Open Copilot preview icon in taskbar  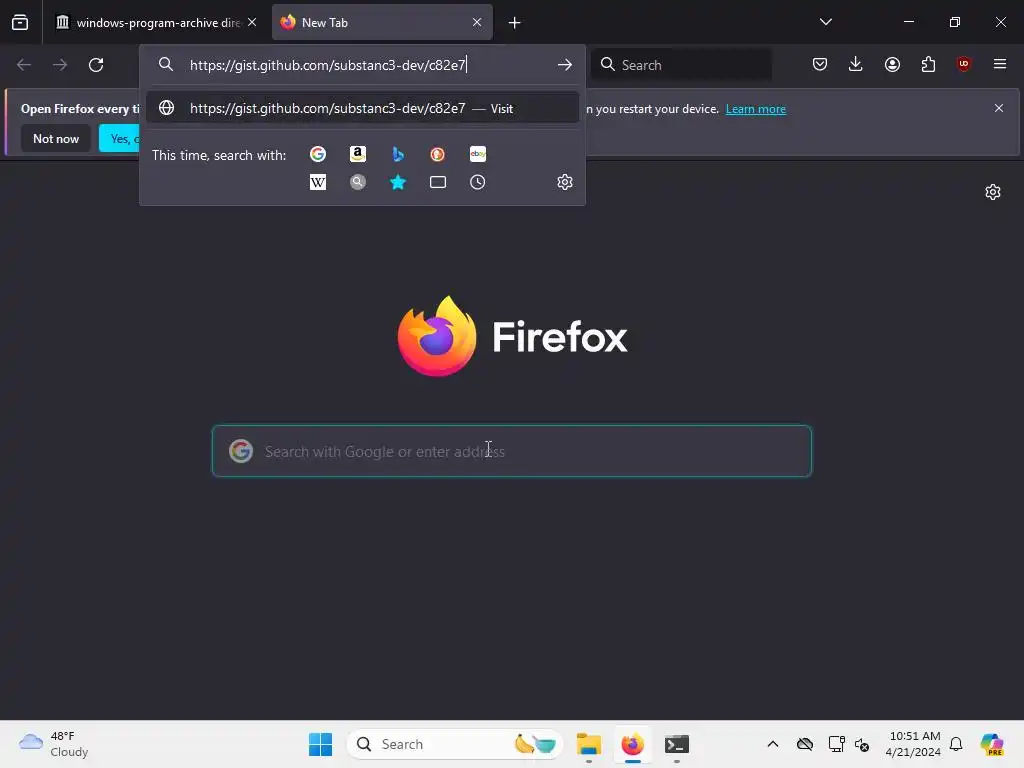[992, 744]
